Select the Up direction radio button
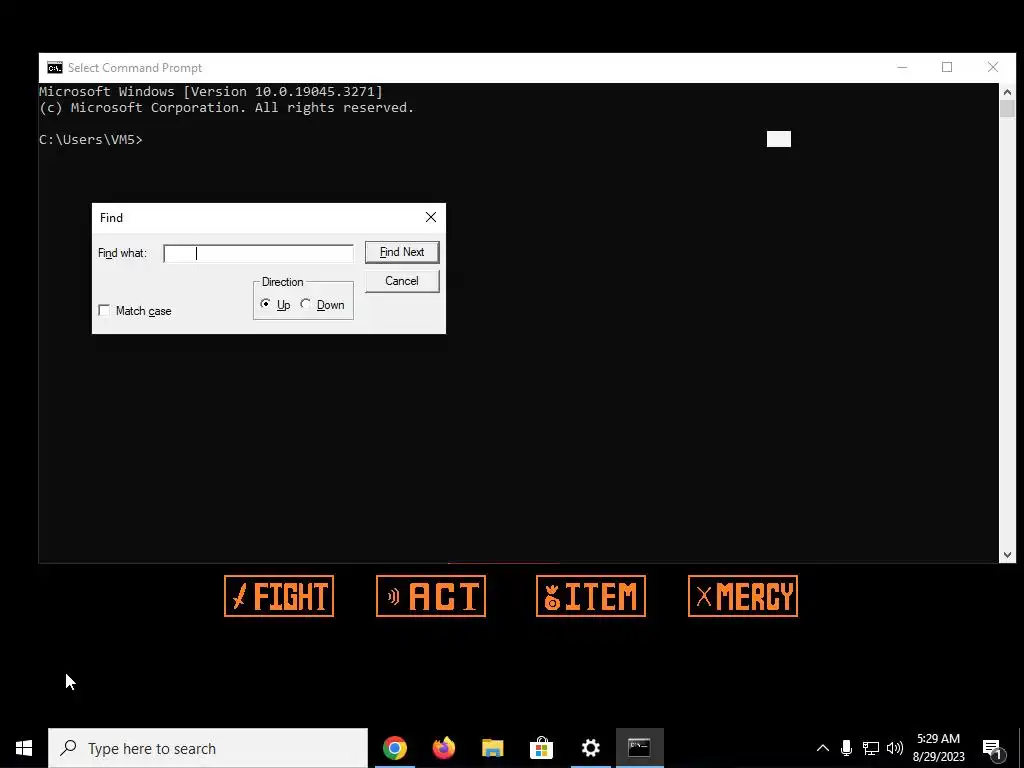Screen dimensions: 1024x768 [x=265, y=304]
